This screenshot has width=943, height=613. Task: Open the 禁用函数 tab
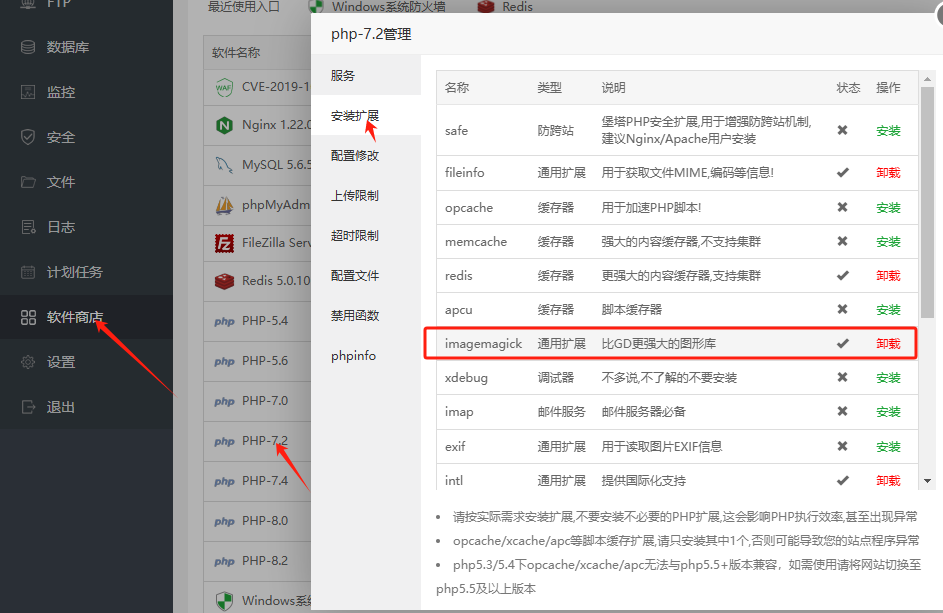(x=366, y=315)
